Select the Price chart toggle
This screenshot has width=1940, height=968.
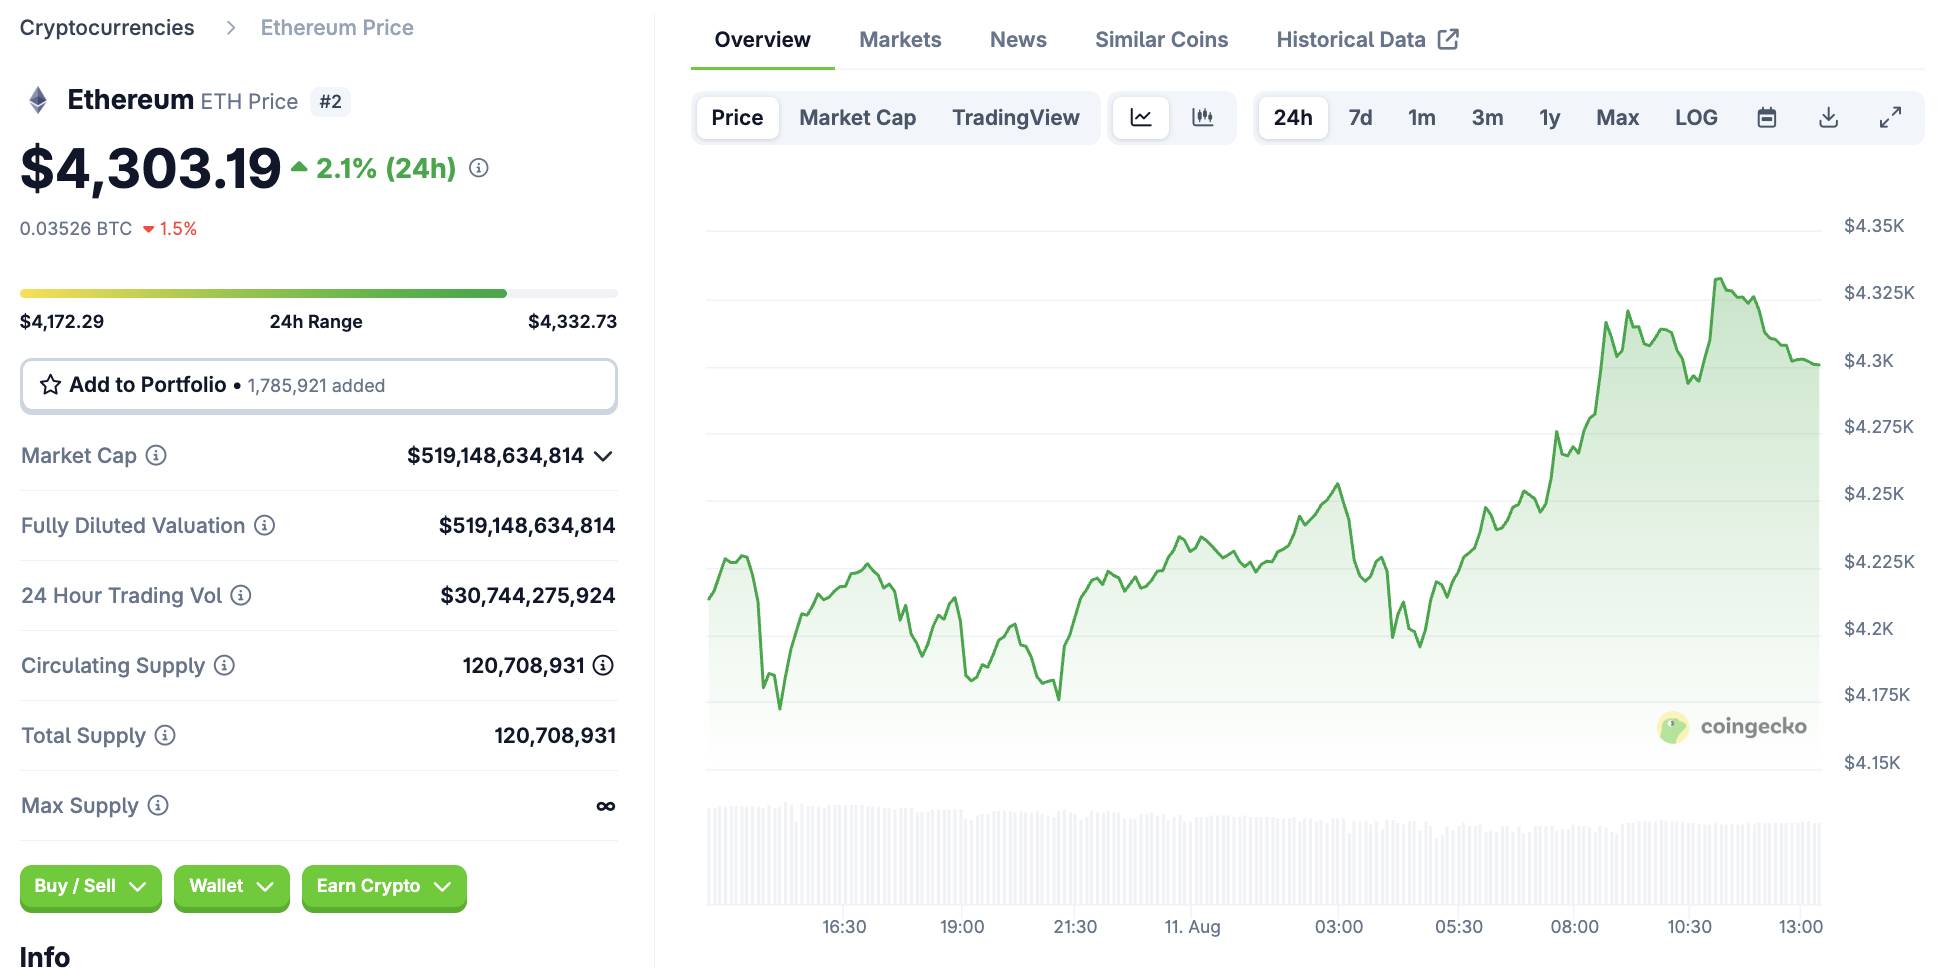click(737, 118)
